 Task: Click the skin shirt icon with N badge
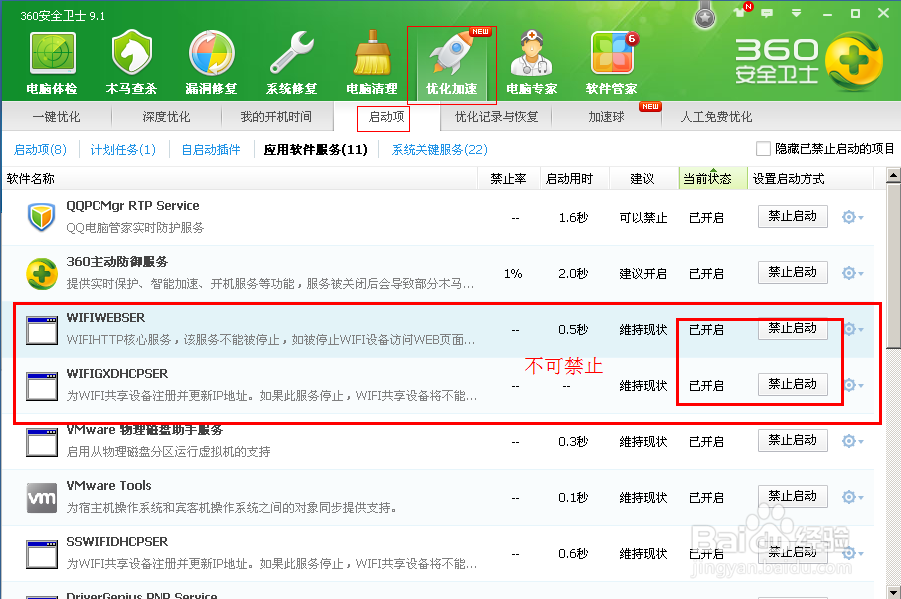[x=741, y=11]
